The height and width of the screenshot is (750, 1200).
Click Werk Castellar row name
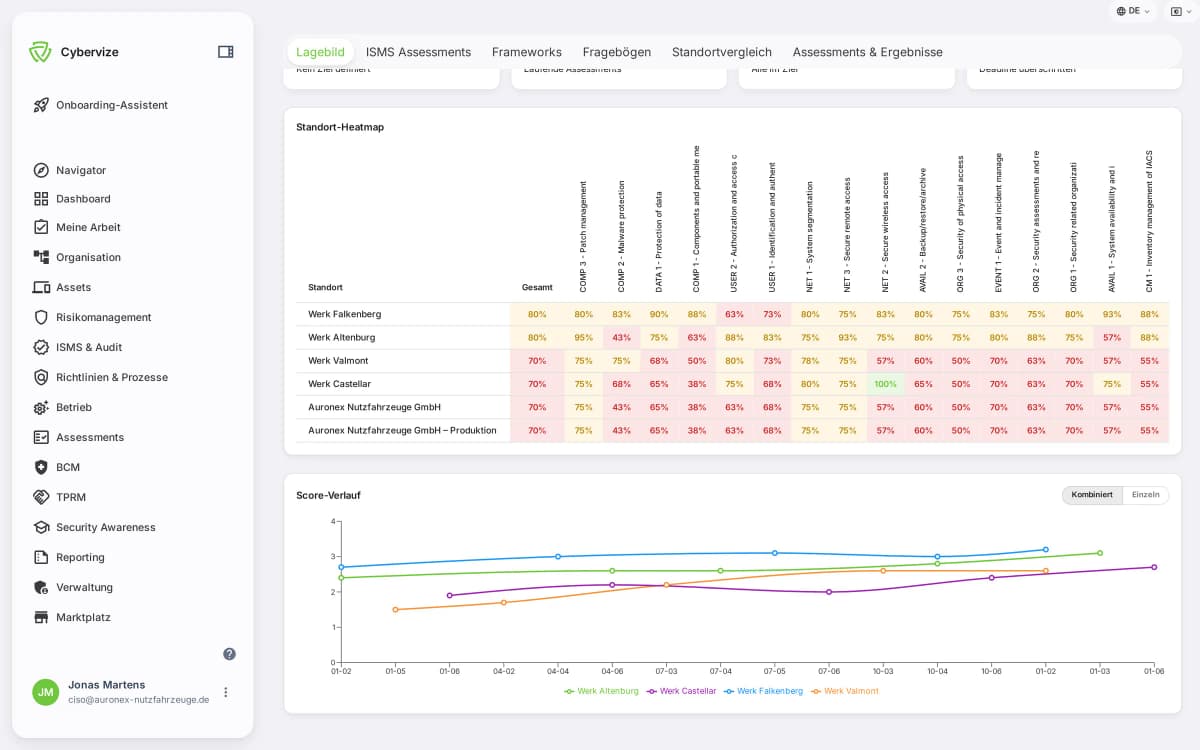point(341,384)
